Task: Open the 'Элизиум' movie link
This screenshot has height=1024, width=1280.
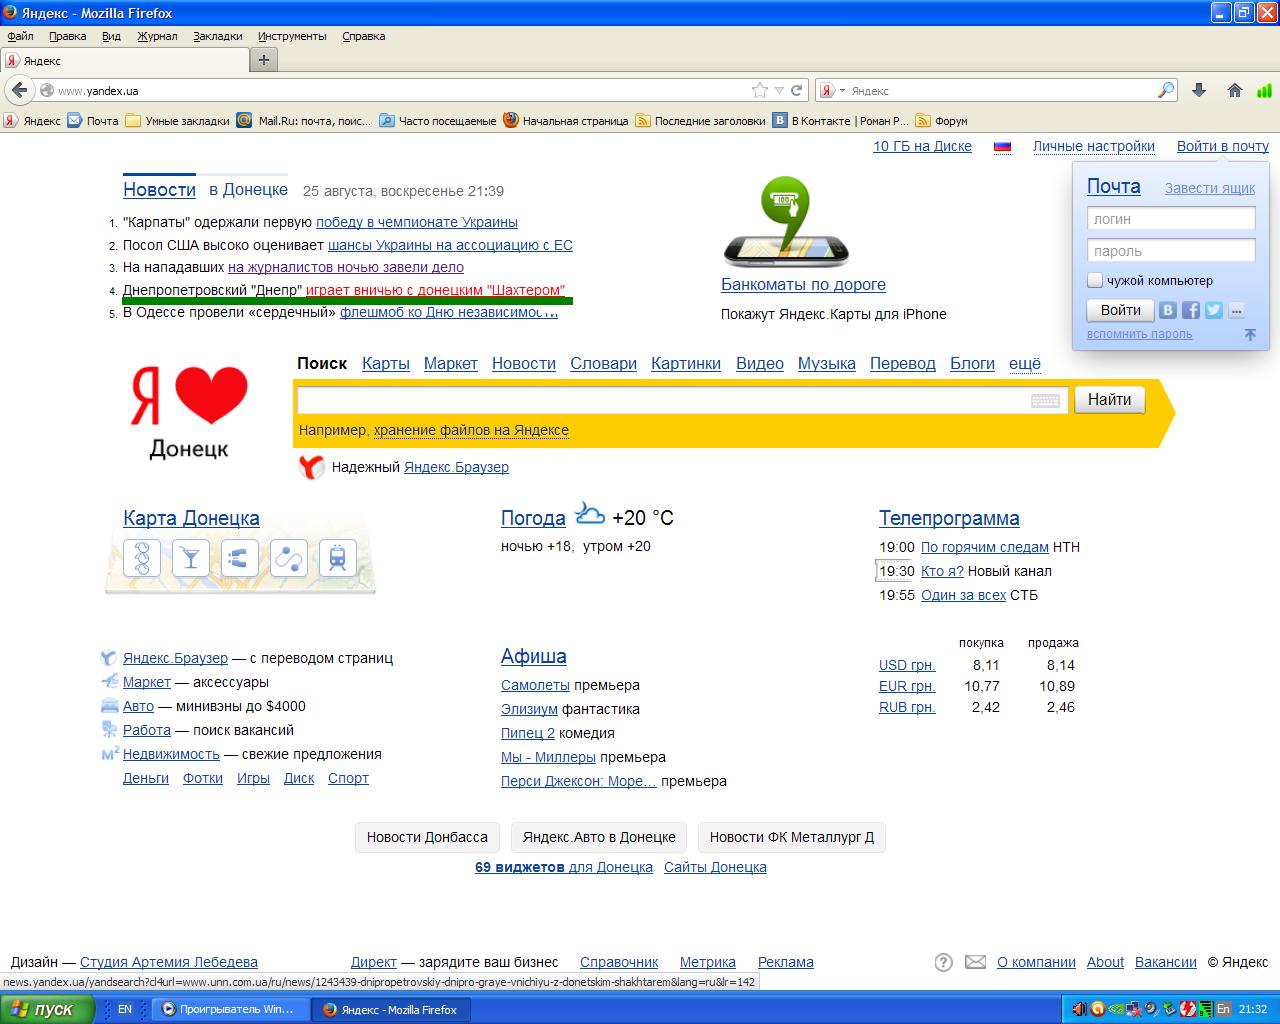Action: (529, 709)
